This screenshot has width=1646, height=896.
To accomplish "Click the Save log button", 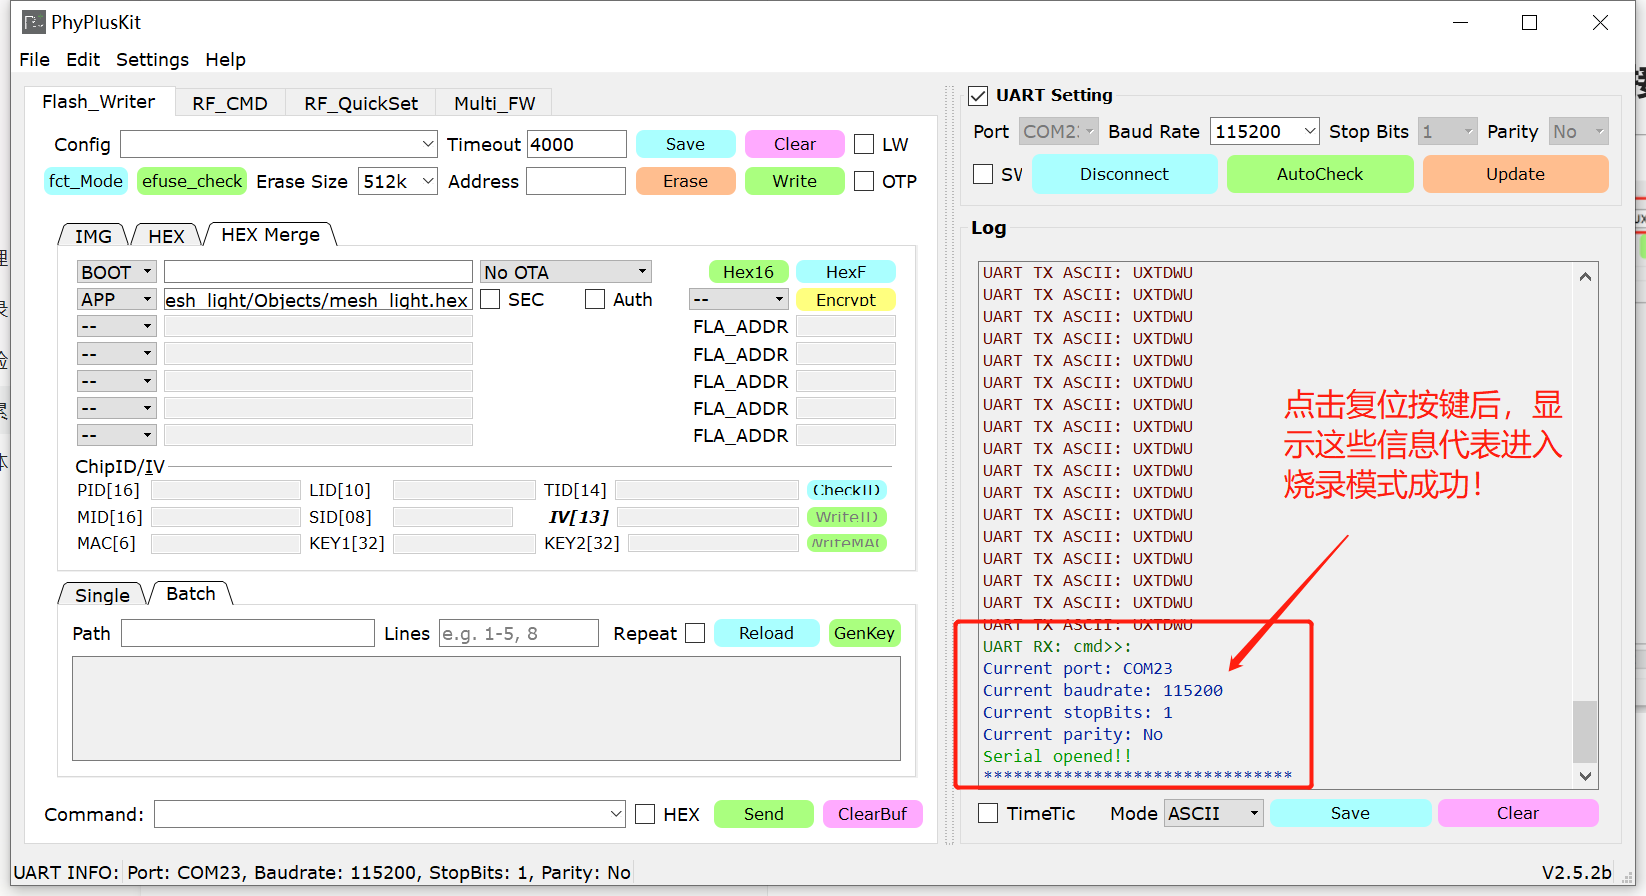I will [1350, 813].
